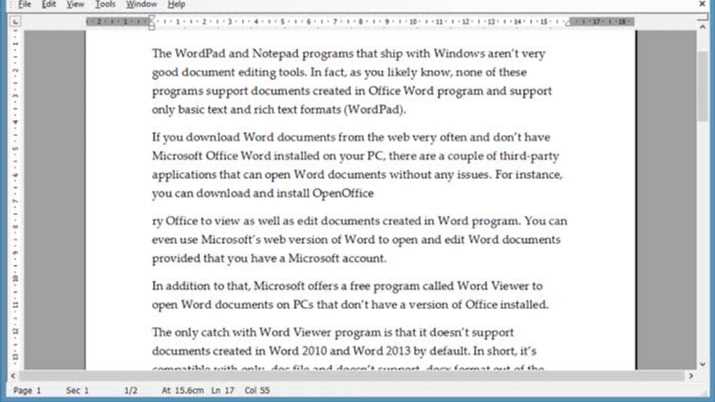Open the View menu
Screen dimensions: 715x402
point(75,5)
